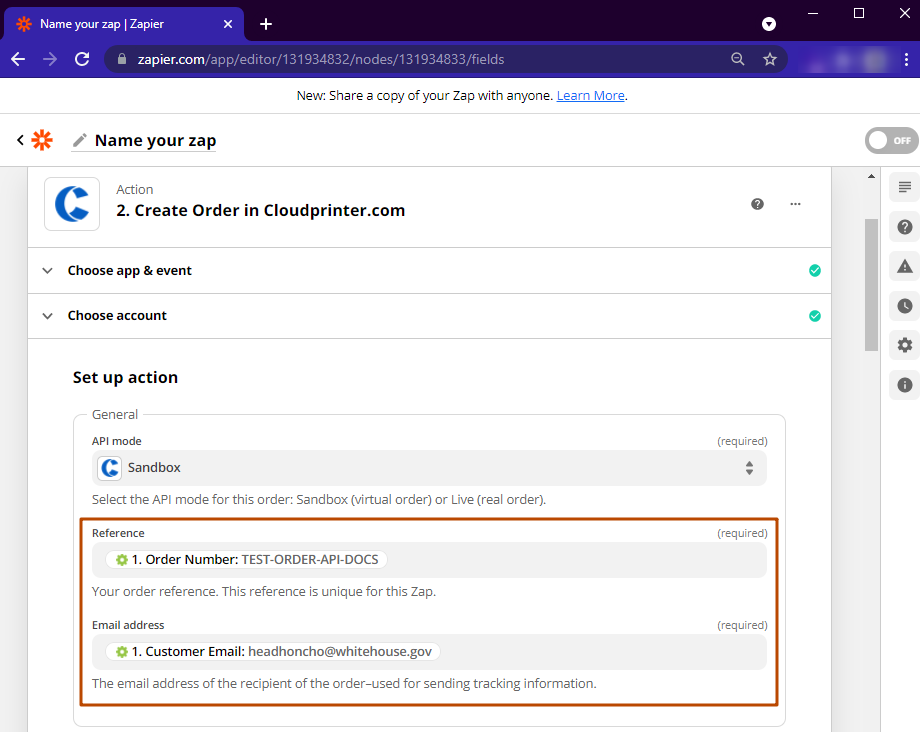
Task: Open the step three-dot options menu
Action: [795, 204]
